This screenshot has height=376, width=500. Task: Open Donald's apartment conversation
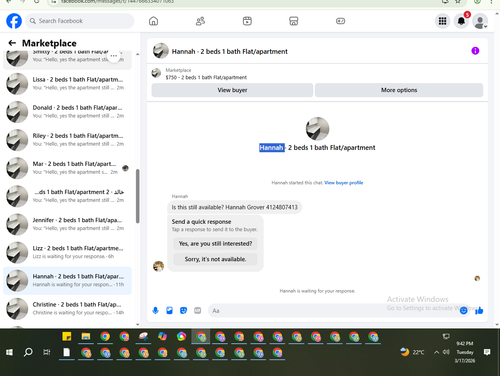67,112
